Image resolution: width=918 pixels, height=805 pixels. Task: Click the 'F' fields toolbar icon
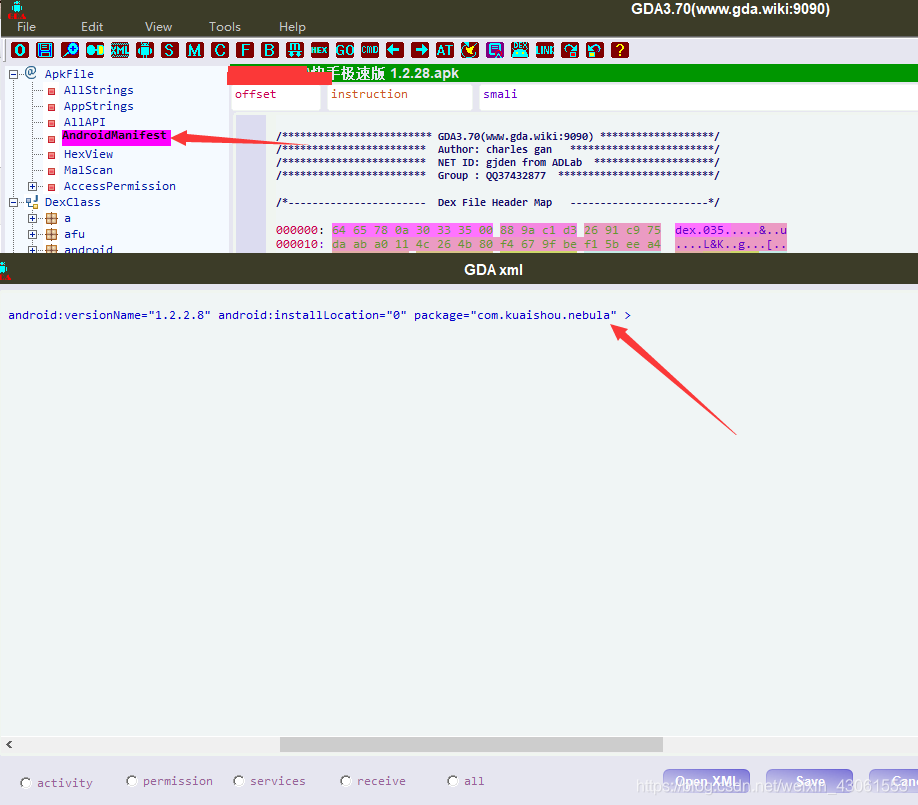[x=245, y=50]
